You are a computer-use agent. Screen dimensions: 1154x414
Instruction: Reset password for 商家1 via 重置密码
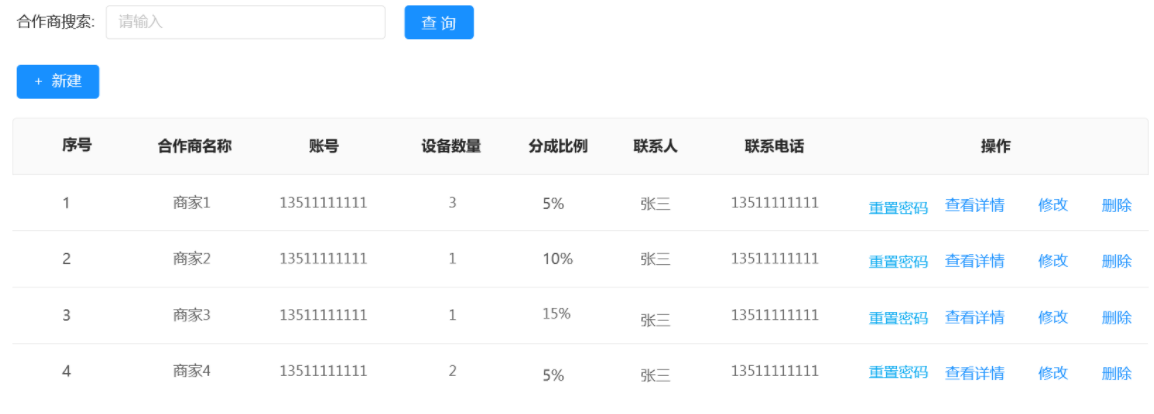click(x=898, y=207)
